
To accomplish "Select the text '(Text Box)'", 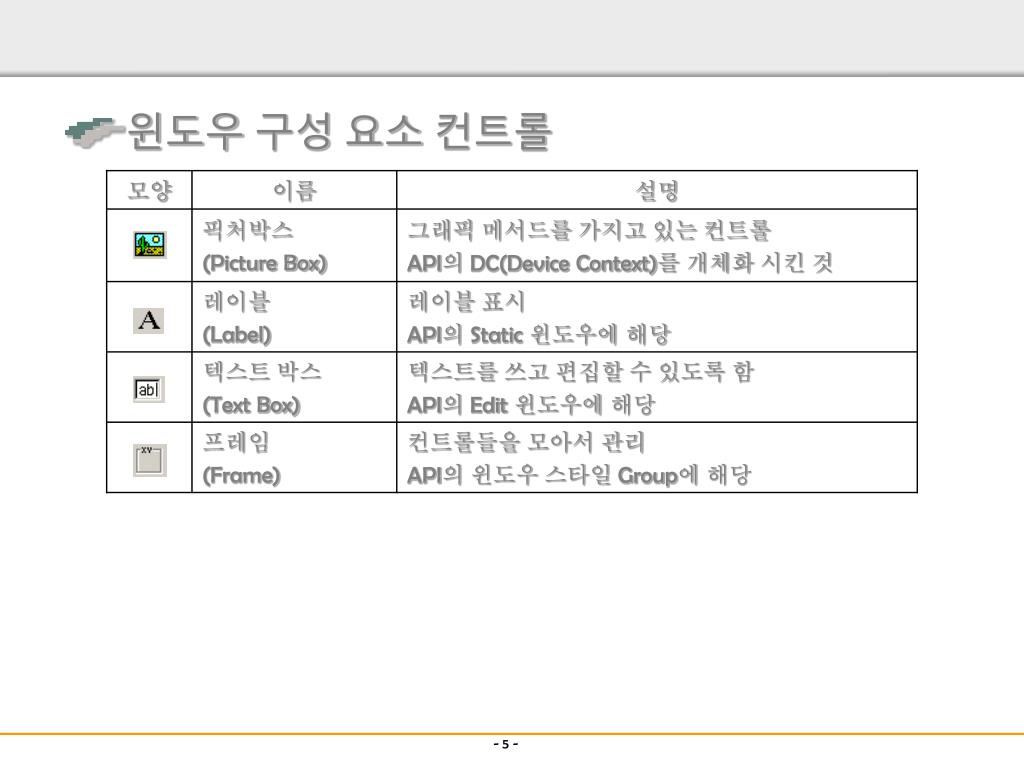I will pyautogui.click(x=251, y=405).
